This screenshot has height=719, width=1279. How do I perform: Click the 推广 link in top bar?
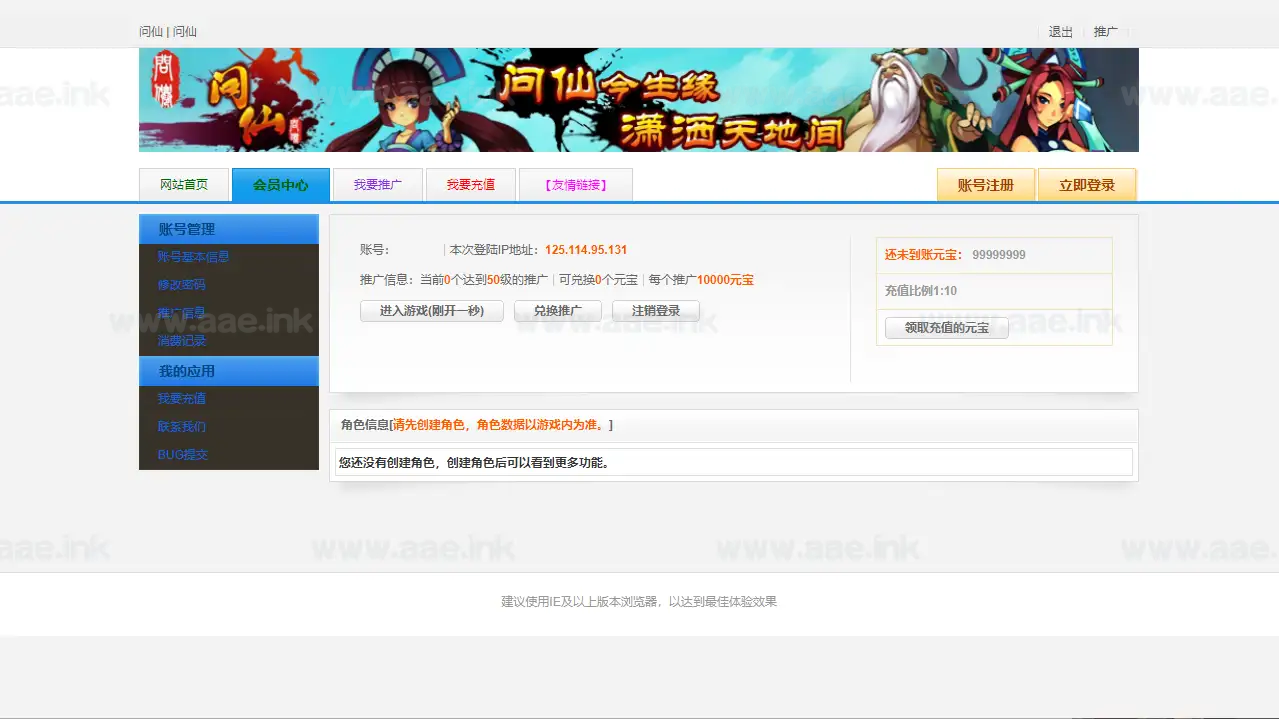tap(1106, 32)
